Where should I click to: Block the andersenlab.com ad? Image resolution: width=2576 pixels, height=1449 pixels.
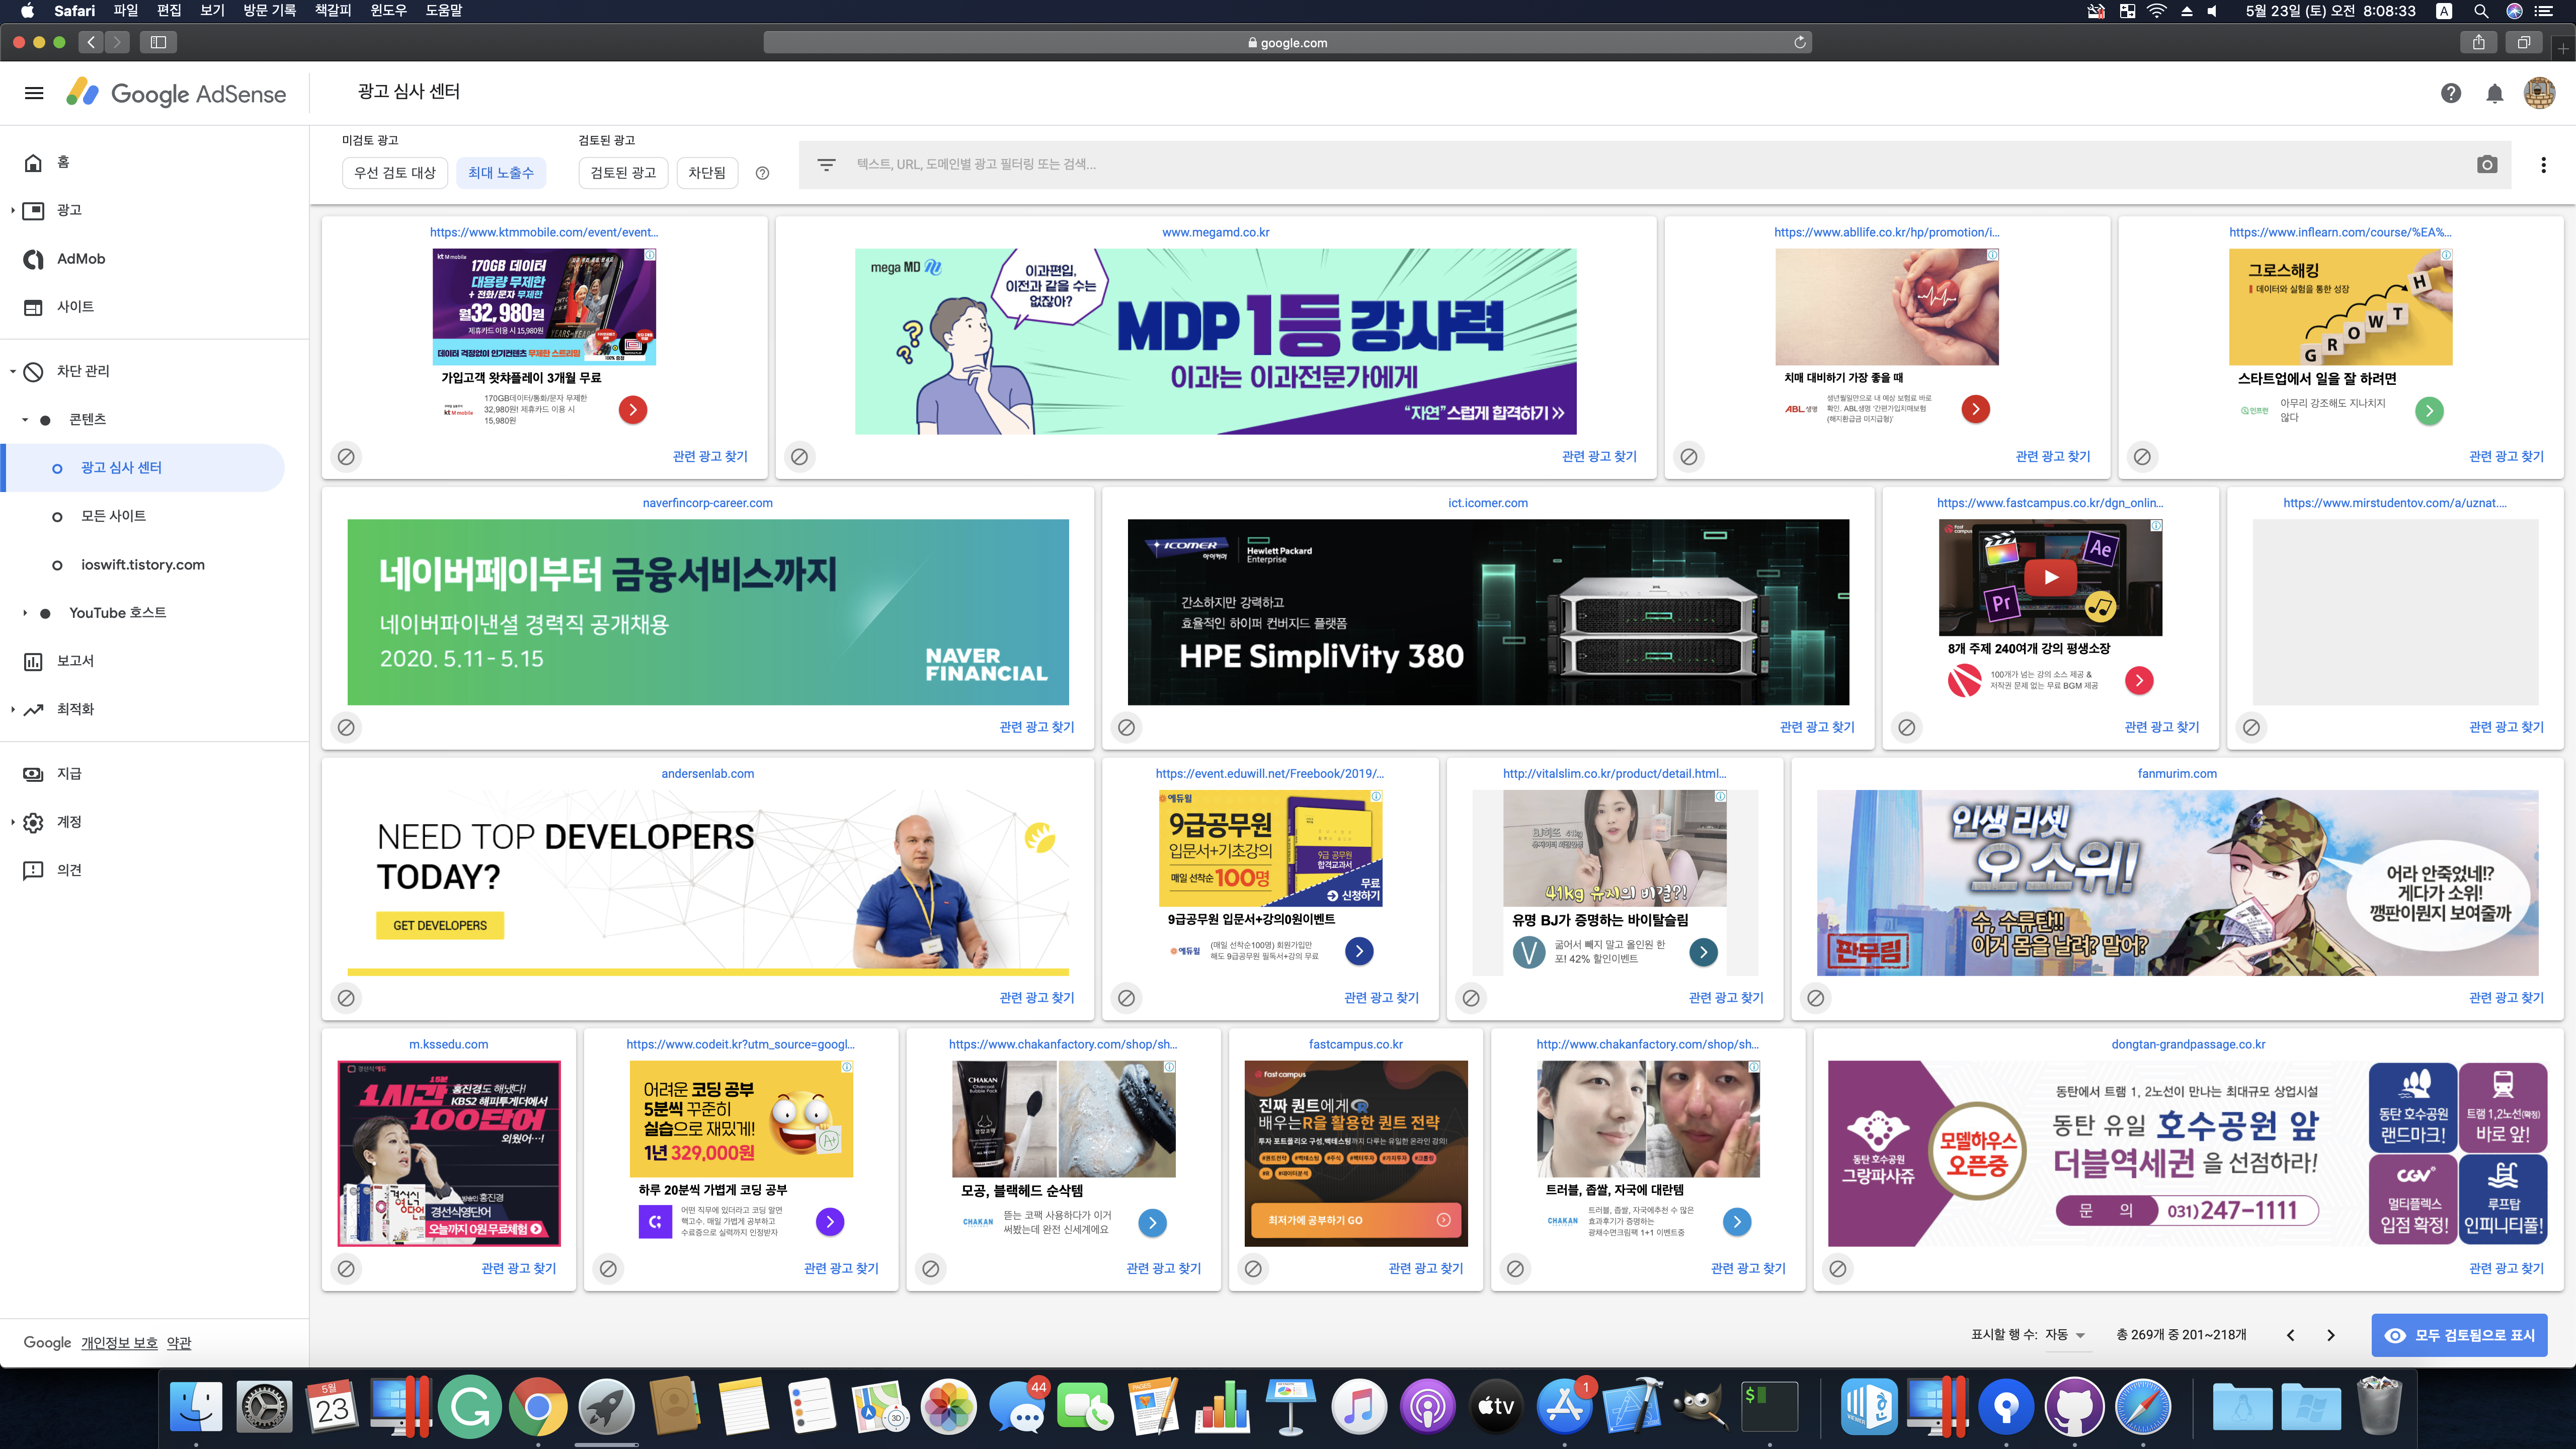coord(346,998)
